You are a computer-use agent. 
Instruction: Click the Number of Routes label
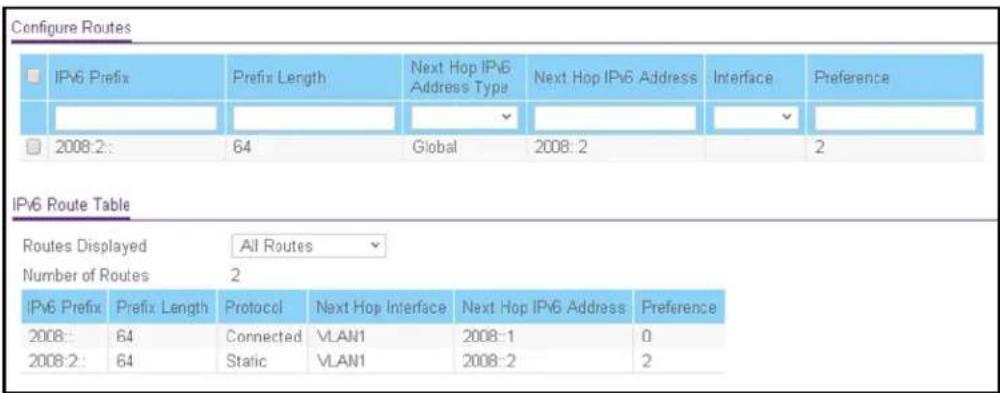[85, 276]
